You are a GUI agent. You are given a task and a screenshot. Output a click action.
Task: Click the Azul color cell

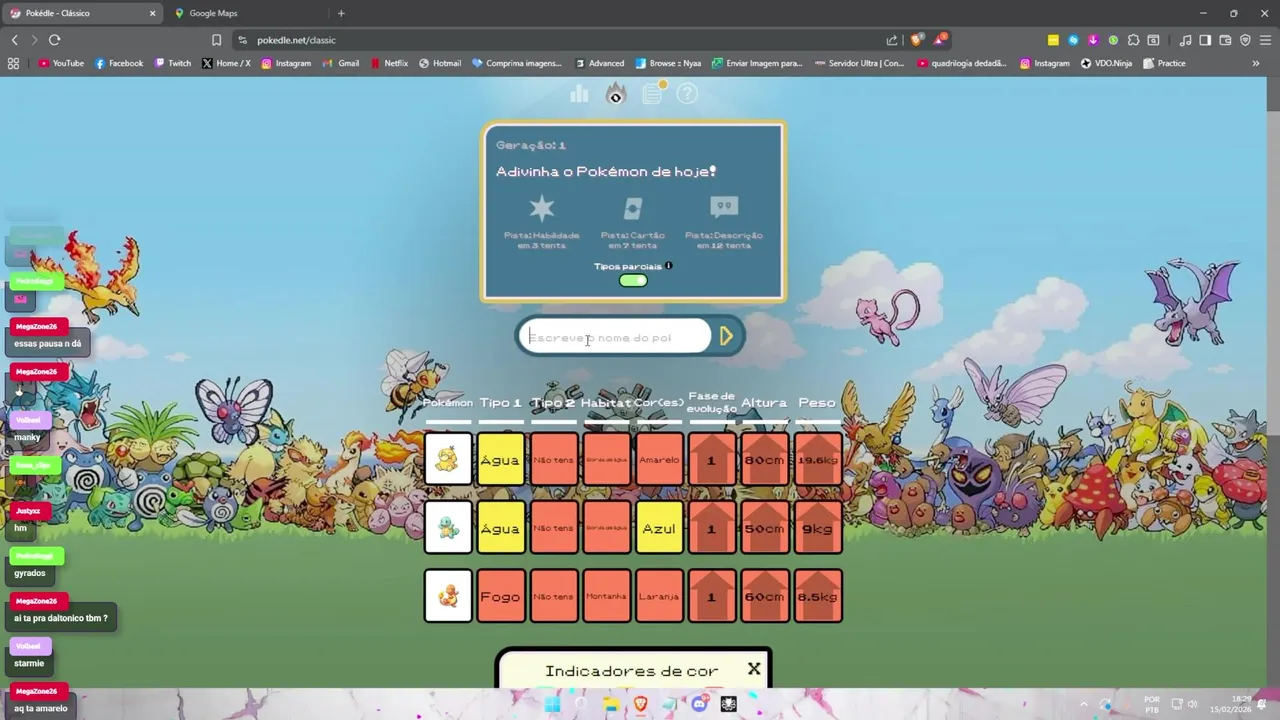point(659,528)
